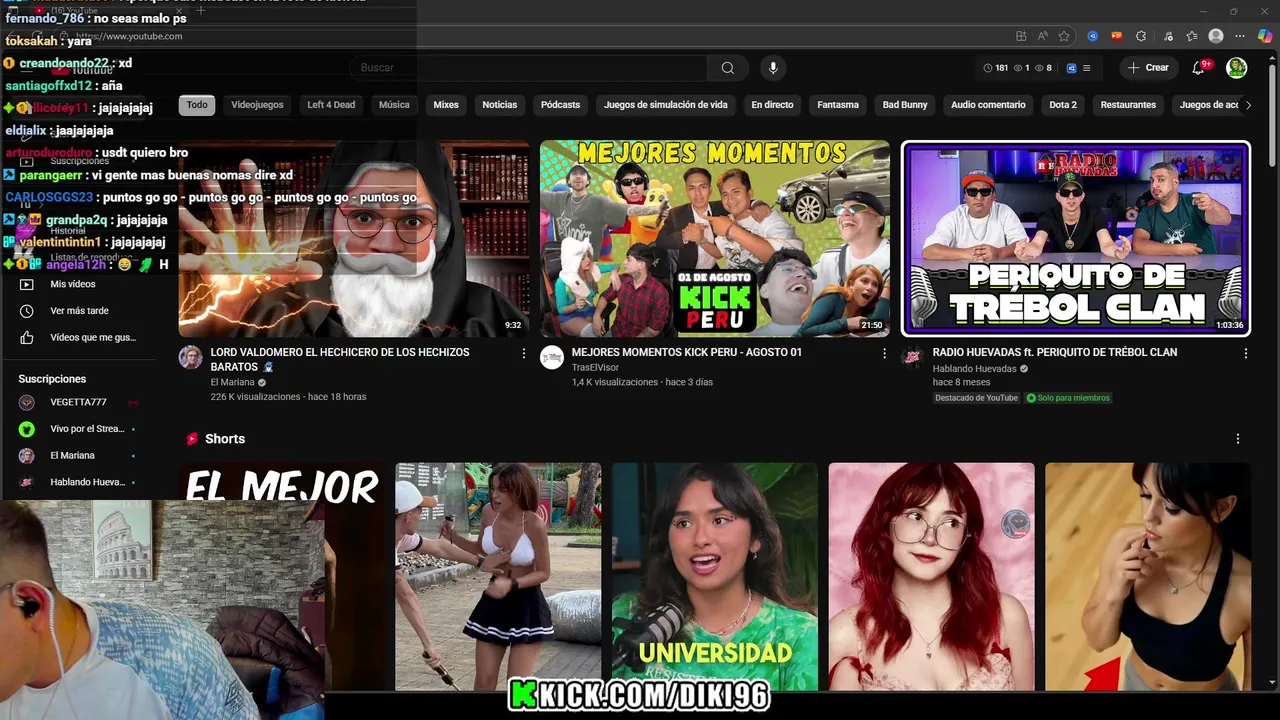Activate Read aloud icon in address bar
Image resolution: width=1280 pixels, height=720 pixels.
tap(1042, 36)
